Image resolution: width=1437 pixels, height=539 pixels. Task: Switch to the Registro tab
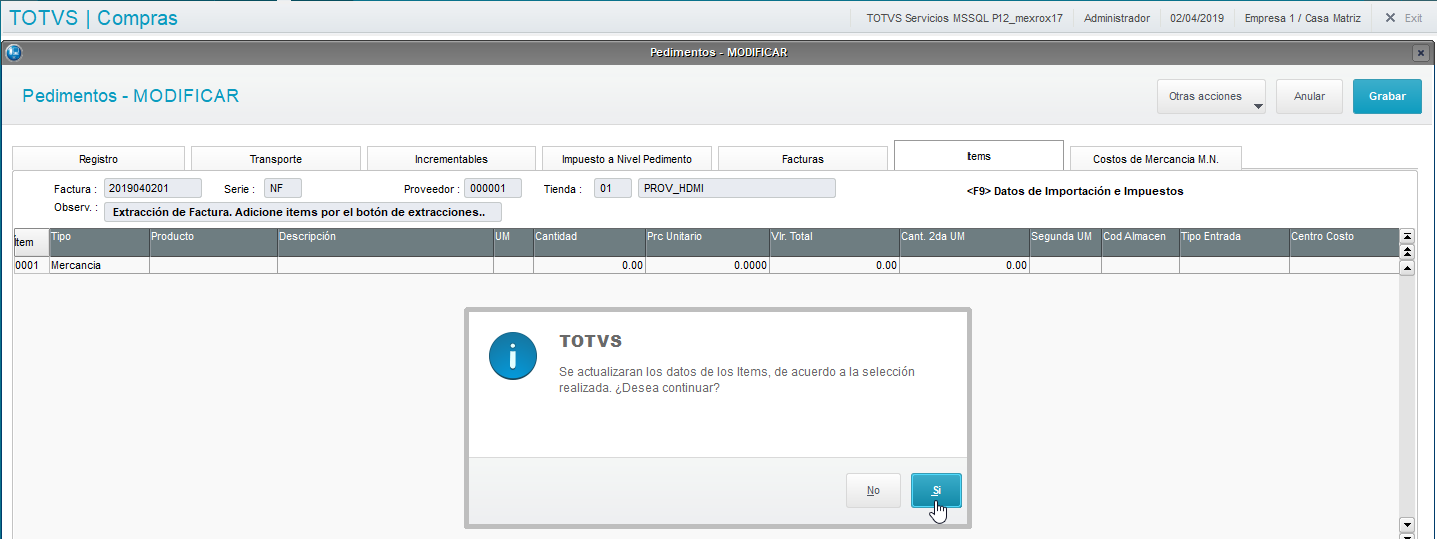[x=98, y=159]
